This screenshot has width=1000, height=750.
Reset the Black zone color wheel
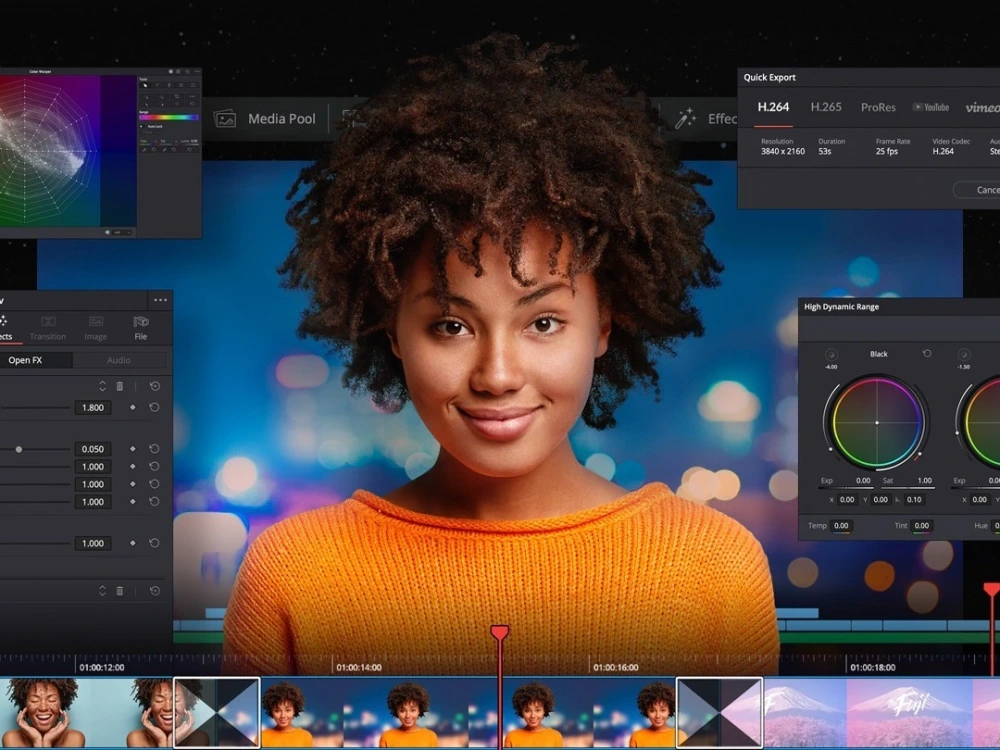point(927,353)
